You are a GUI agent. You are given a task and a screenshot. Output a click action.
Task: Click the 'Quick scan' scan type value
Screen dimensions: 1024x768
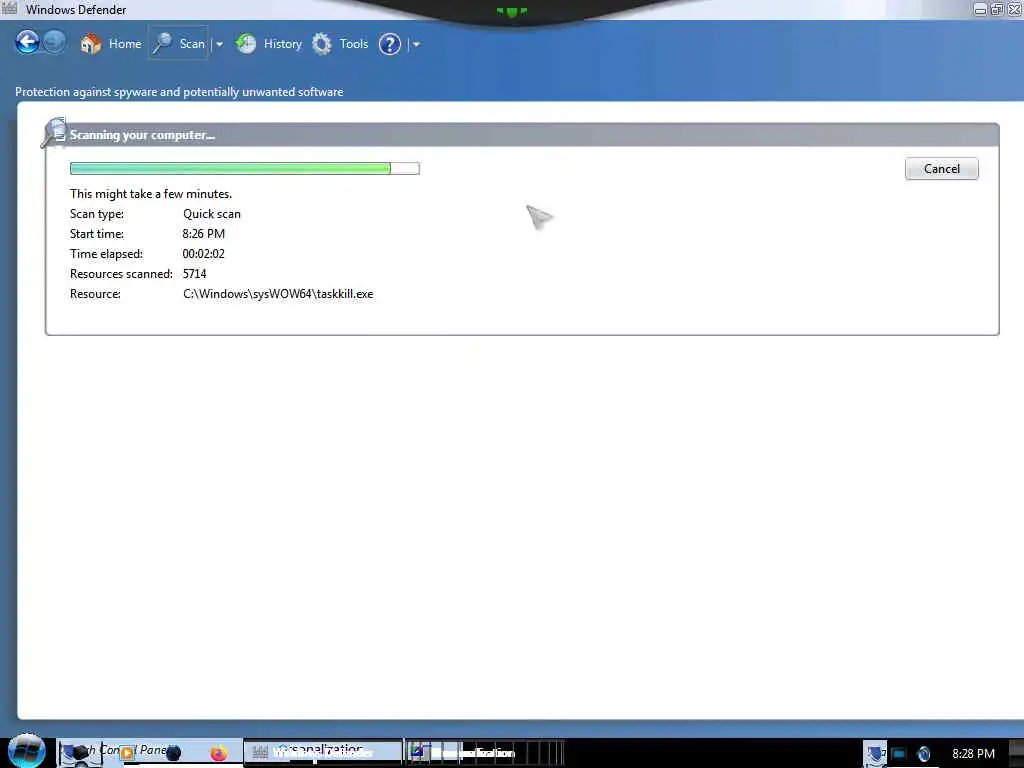coord(212,214)
